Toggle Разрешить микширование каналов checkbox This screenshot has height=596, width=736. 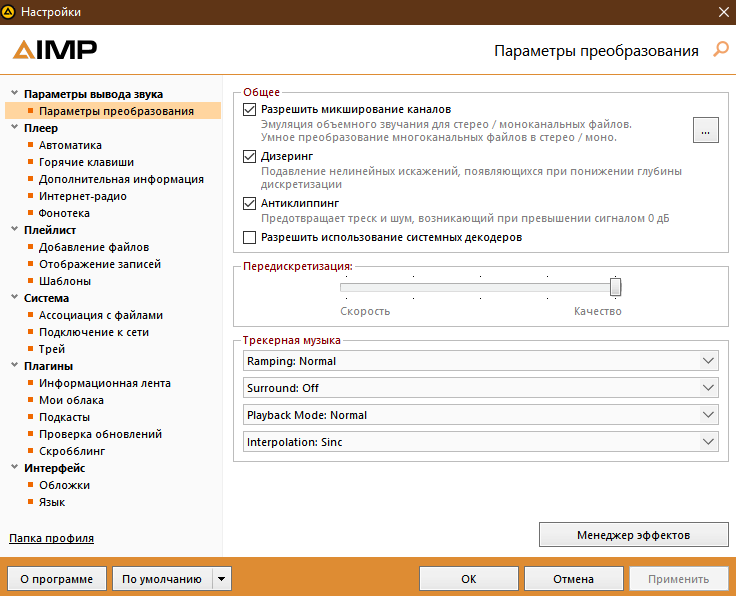coord(250,109)
